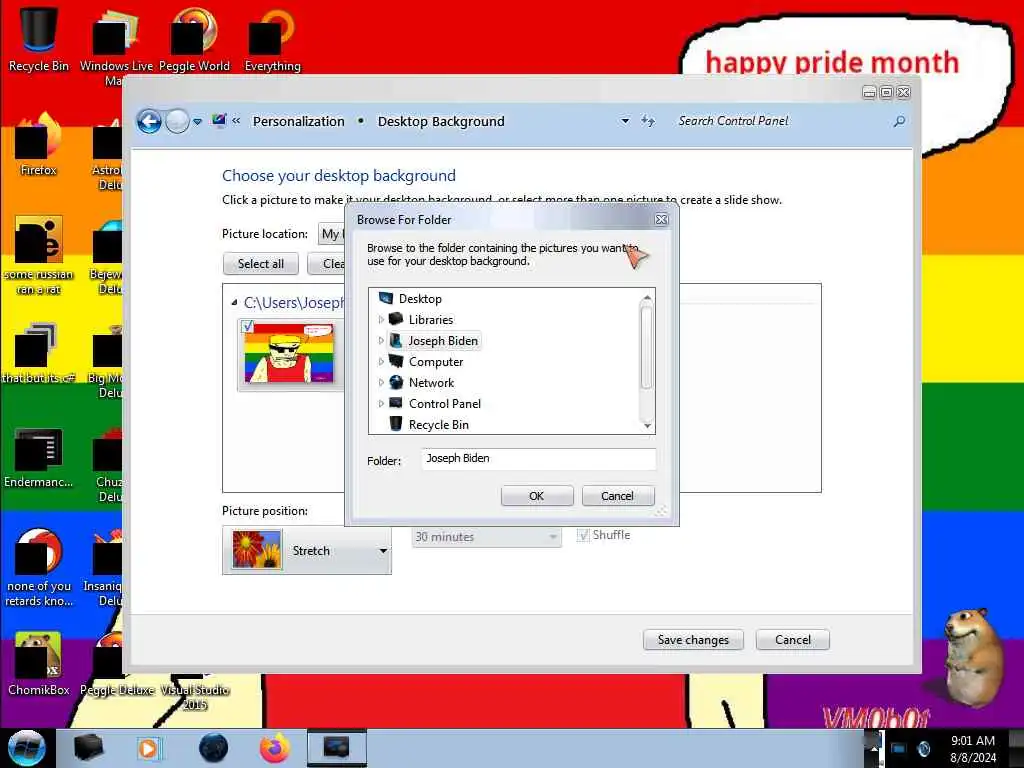Select Joseph Biden in the folder tree

(443, 340)
